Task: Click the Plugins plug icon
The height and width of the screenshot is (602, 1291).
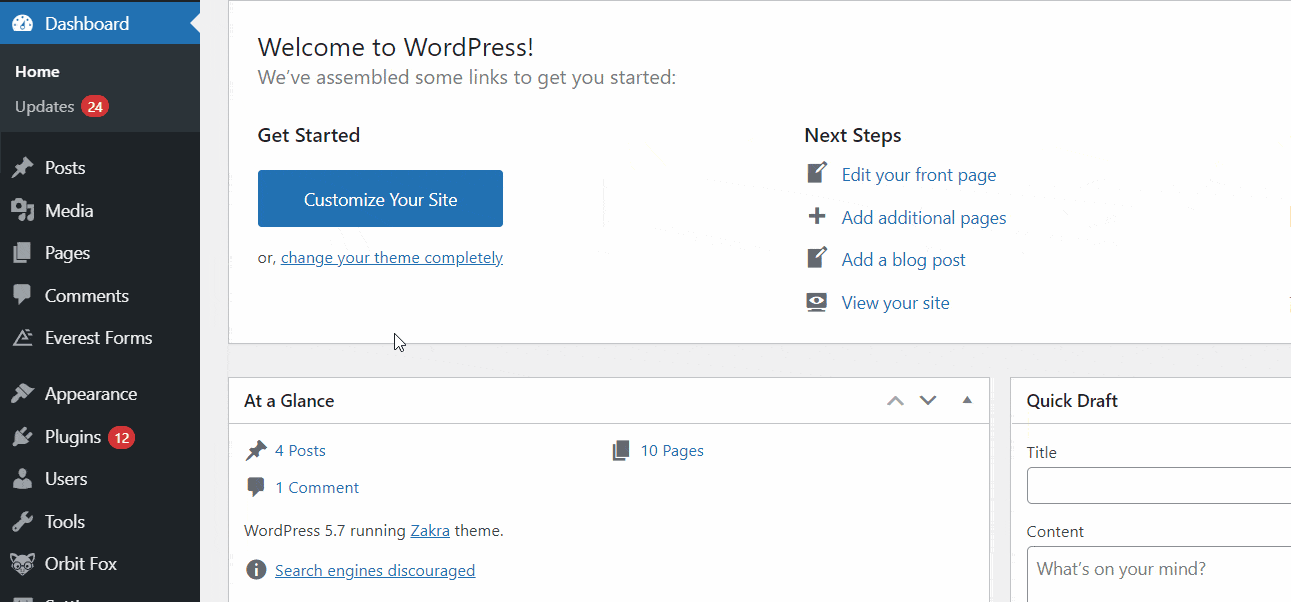Action: point(22,437)
